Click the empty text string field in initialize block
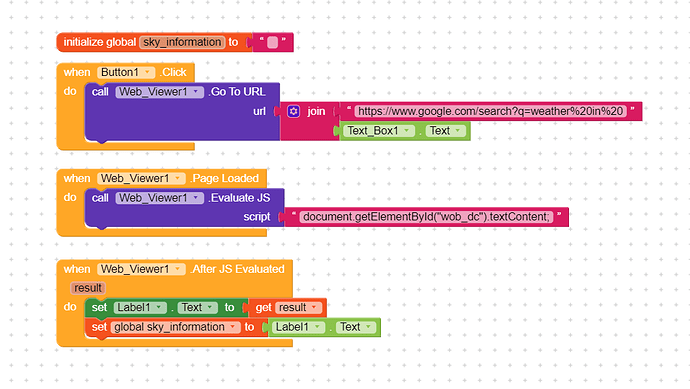This screenshot has height=389, width=690. [272, 42]
